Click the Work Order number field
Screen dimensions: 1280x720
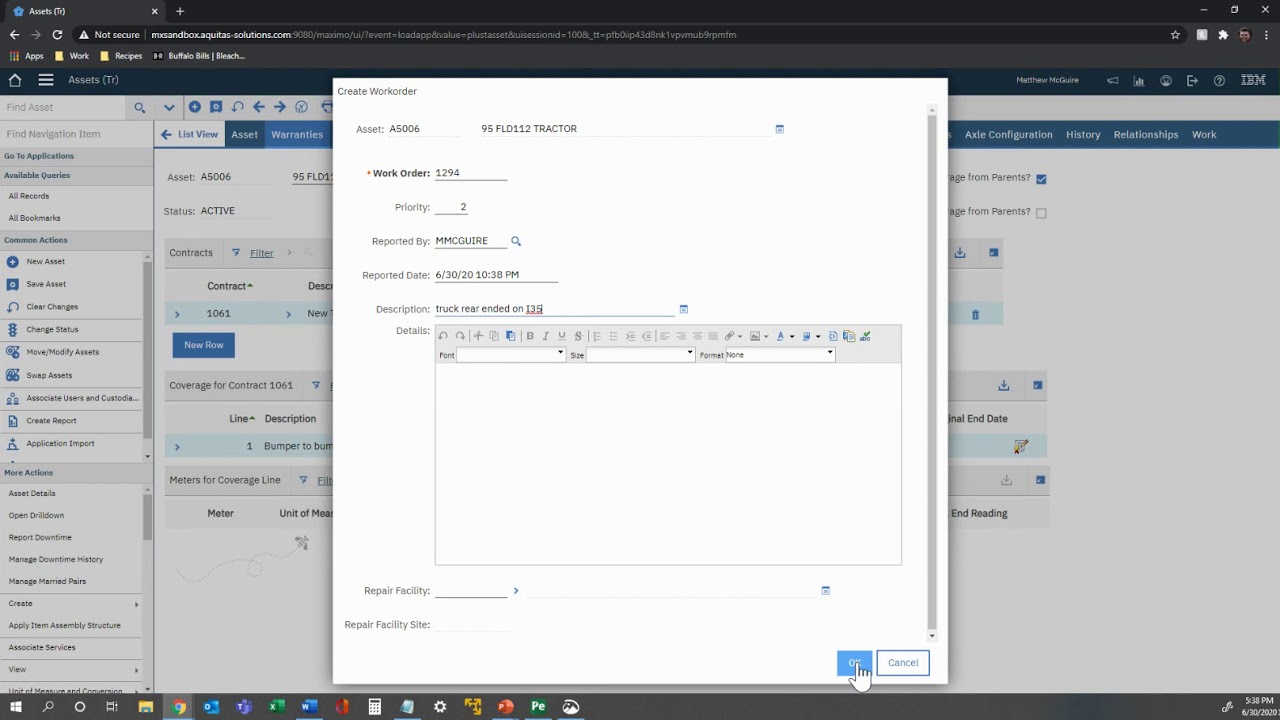471,173
